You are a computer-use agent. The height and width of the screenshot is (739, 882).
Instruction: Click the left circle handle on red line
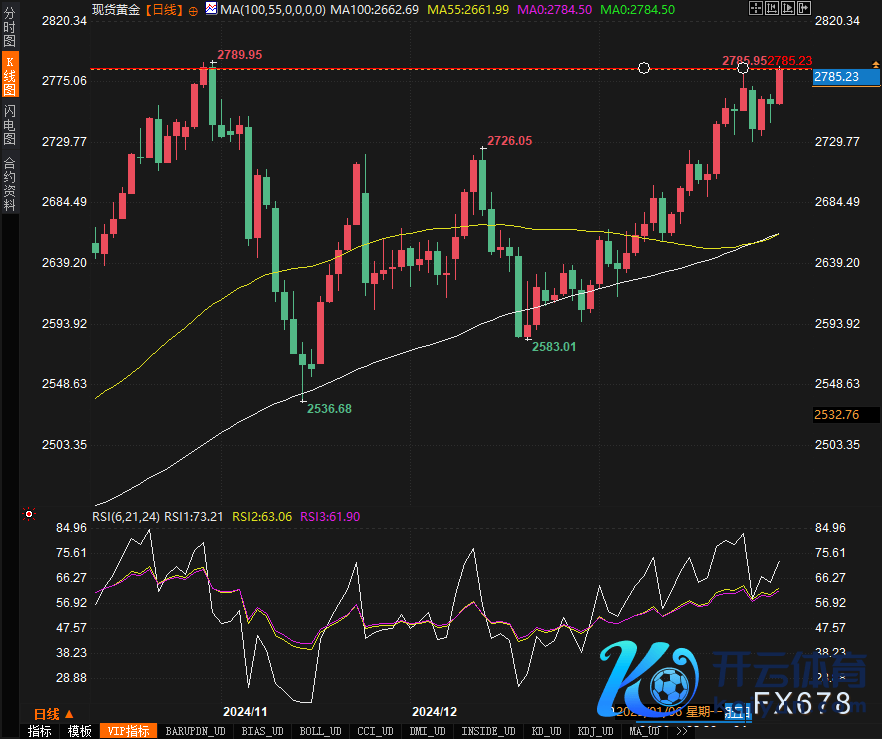coord(644,68)
